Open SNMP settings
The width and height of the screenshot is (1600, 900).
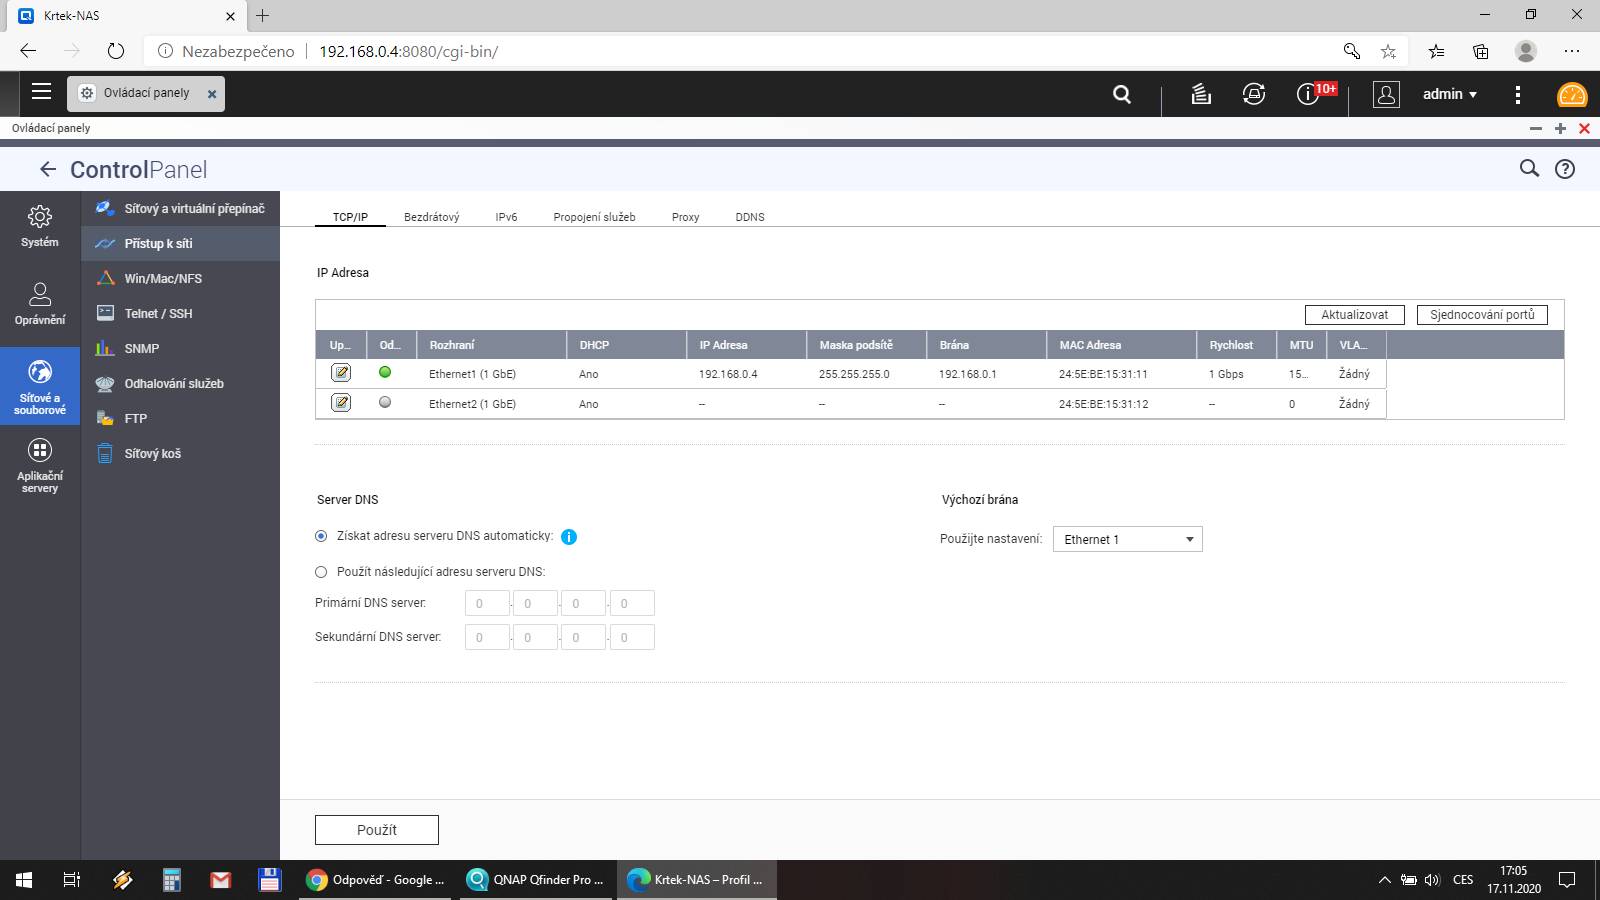(x=180, y=348)
